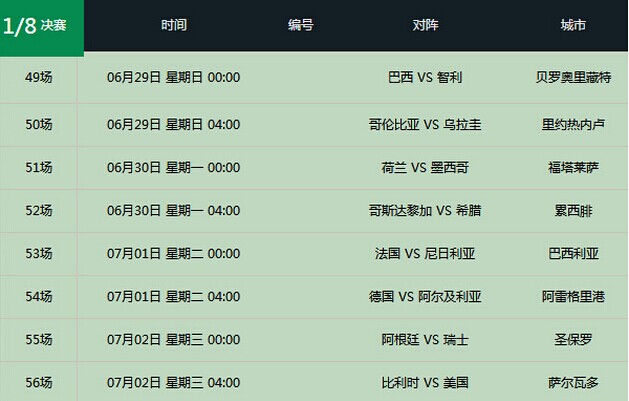
Task: Click the city 福塔莱萨
Action: point(573,167)
